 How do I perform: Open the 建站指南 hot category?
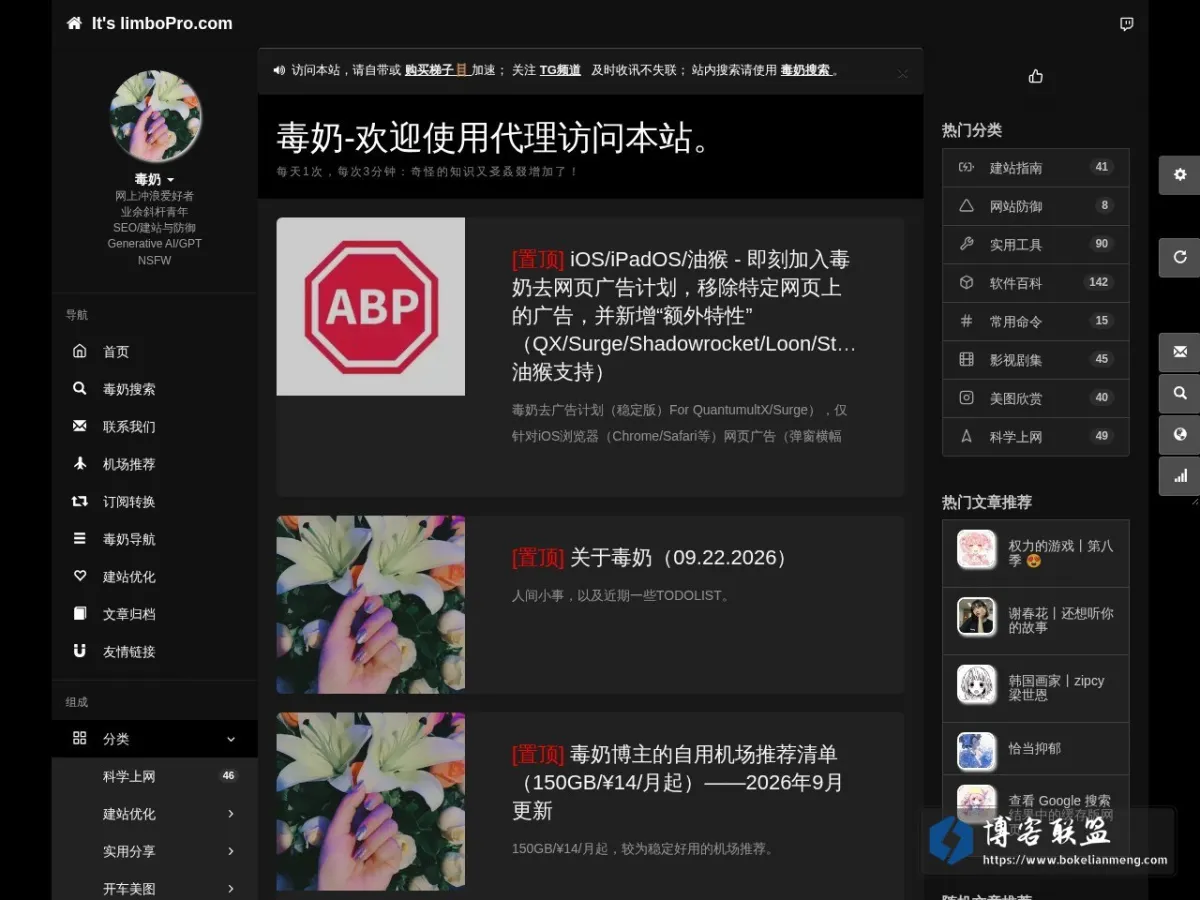point(1035,168)
